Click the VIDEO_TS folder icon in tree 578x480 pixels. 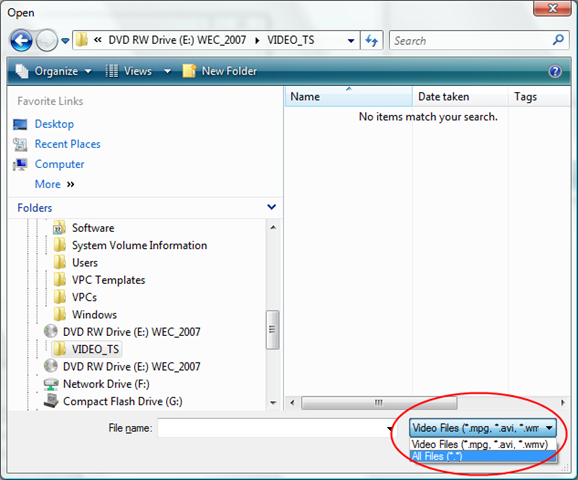coord(59,349)
